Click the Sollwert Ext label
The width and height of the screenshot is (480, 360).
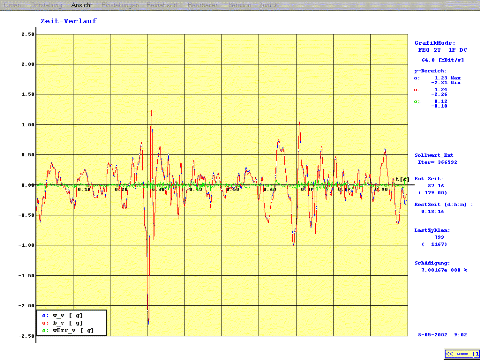[434, 155]
